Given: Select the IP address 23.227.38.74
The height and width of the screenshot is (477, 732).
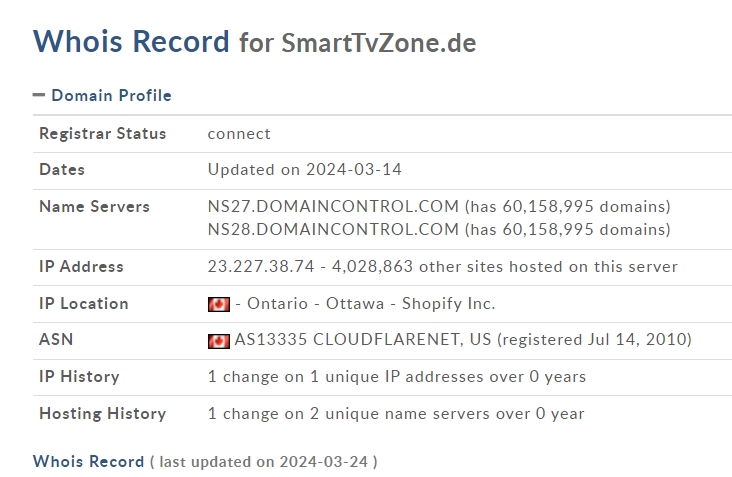Looking at the screenshot, I should pos(261,267).
